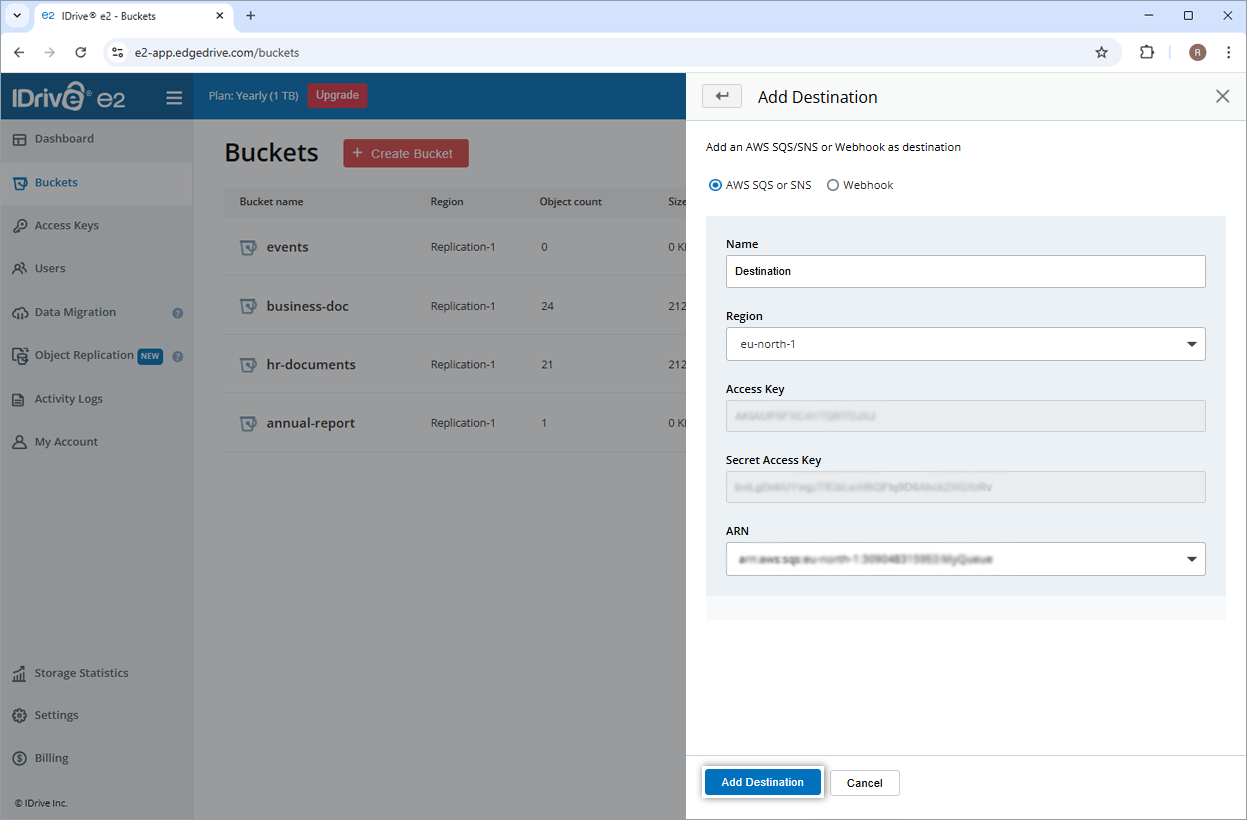
Task: Click the Add Destination button
Action: (762, 782)
